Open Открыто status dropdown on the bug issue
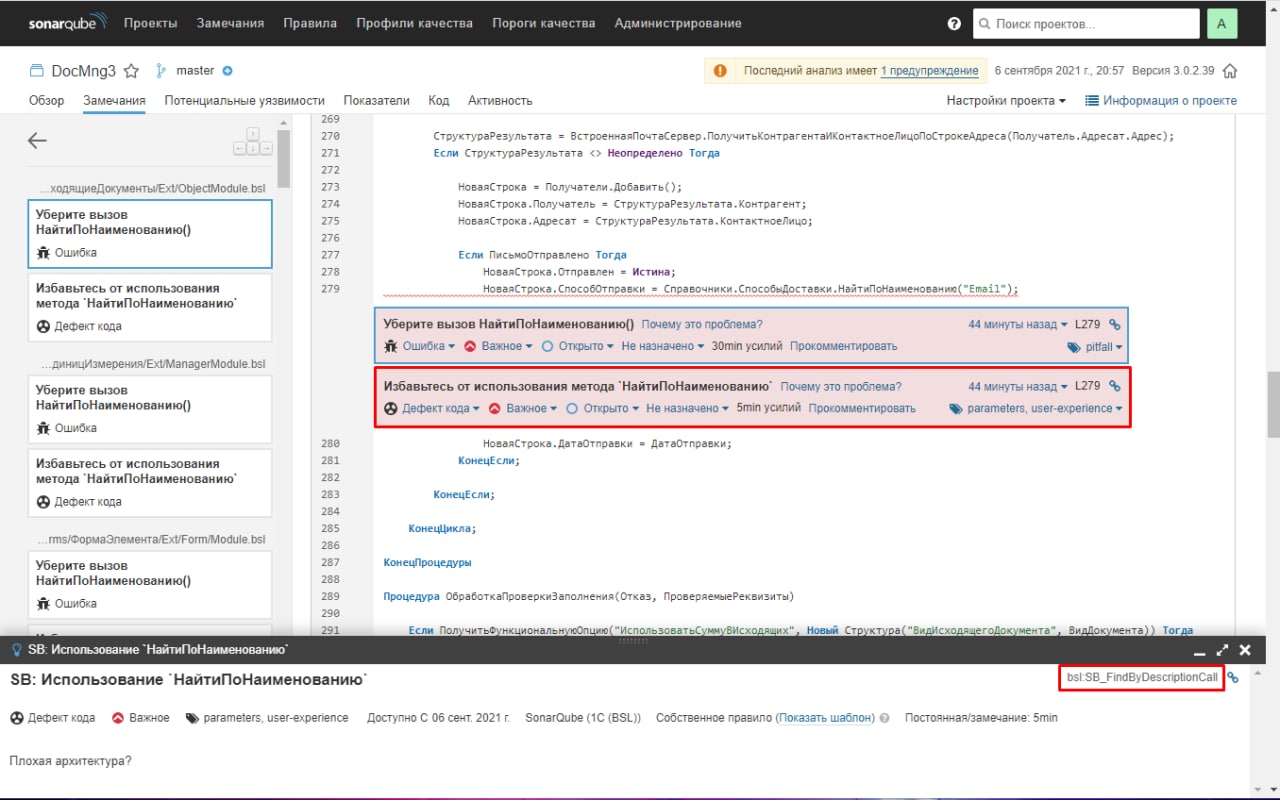This screenshot has height=800, width=1280. [578, 346]
